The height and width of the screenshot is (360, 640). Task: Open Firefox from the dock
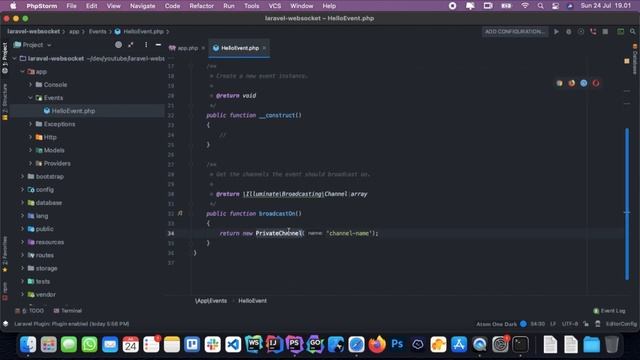[377, 344]
